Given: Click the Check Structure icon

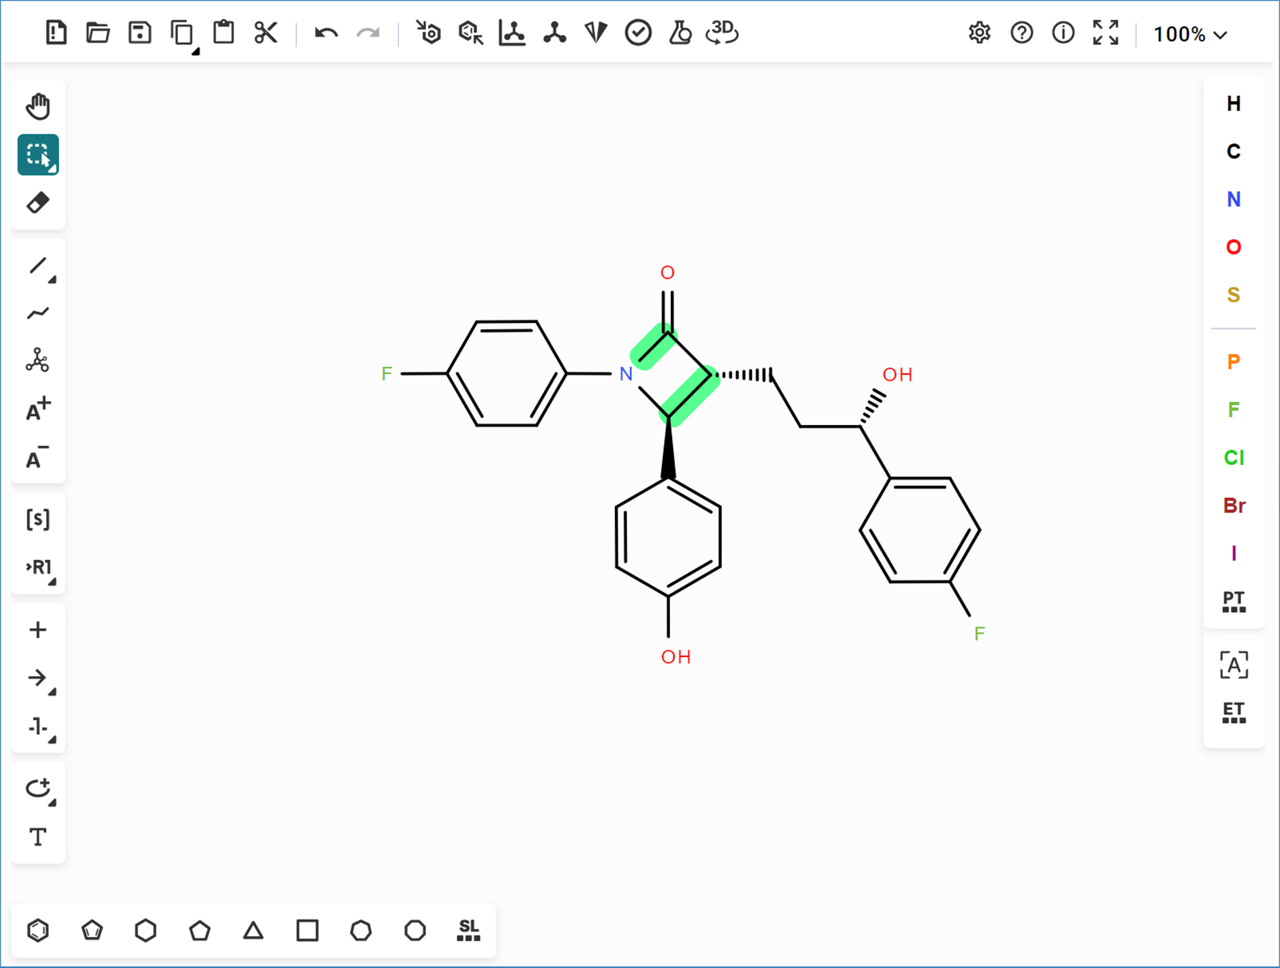Looking at the screenshot, I should [638, 33].
